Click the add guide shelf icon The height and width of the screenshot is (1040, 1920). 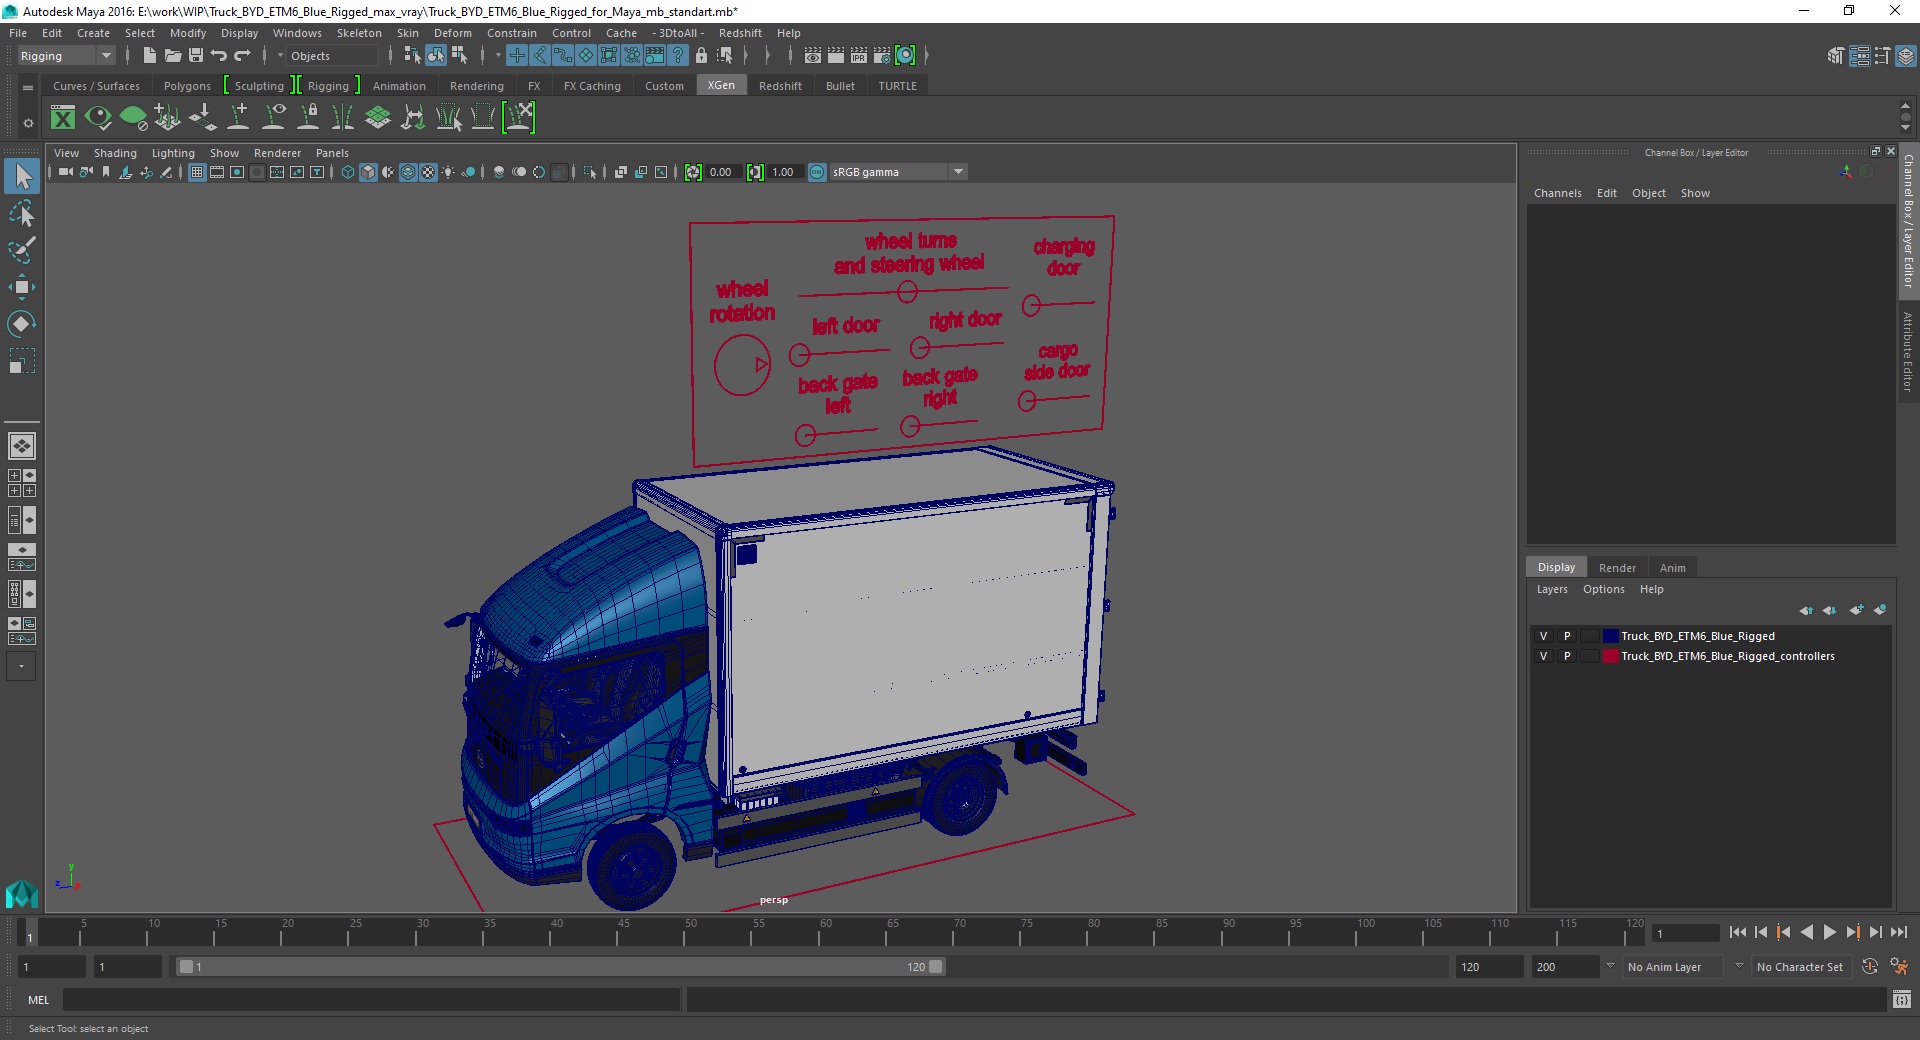(x=238, y=118)
